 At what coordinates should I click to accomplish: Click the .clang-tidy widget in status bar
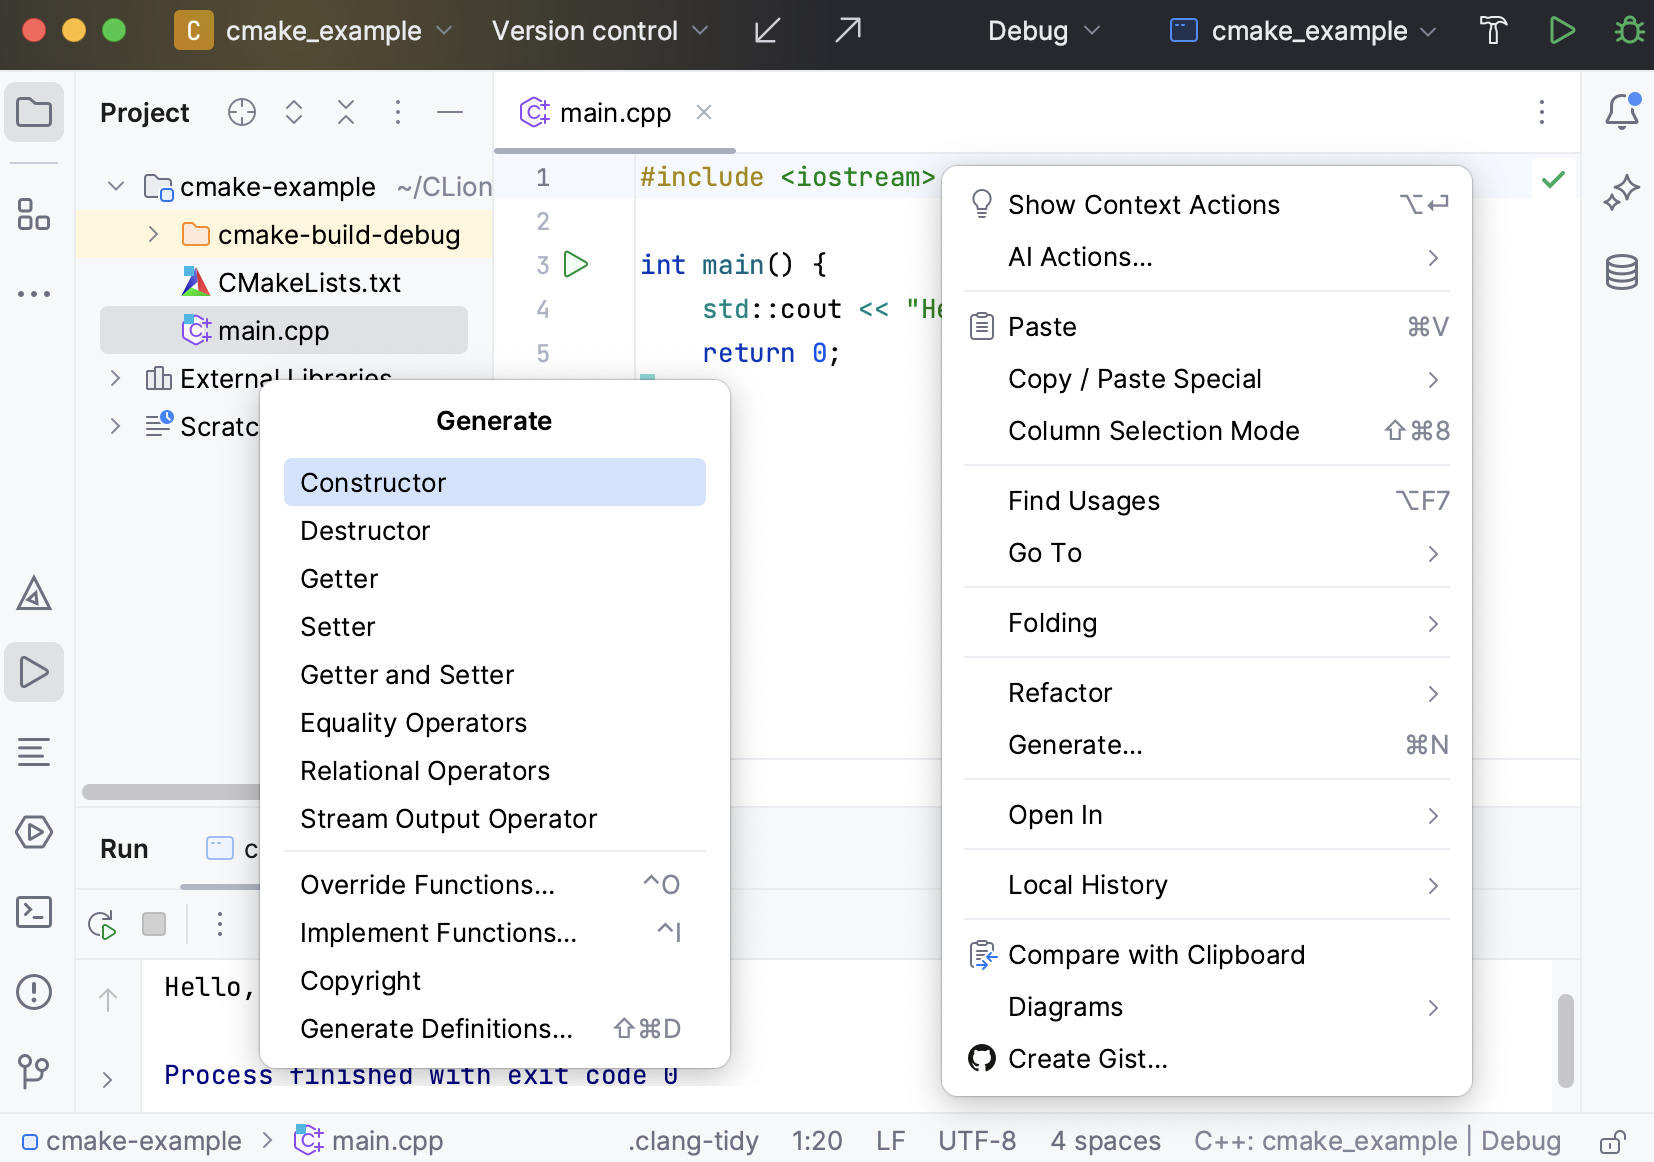point(693,1140)
